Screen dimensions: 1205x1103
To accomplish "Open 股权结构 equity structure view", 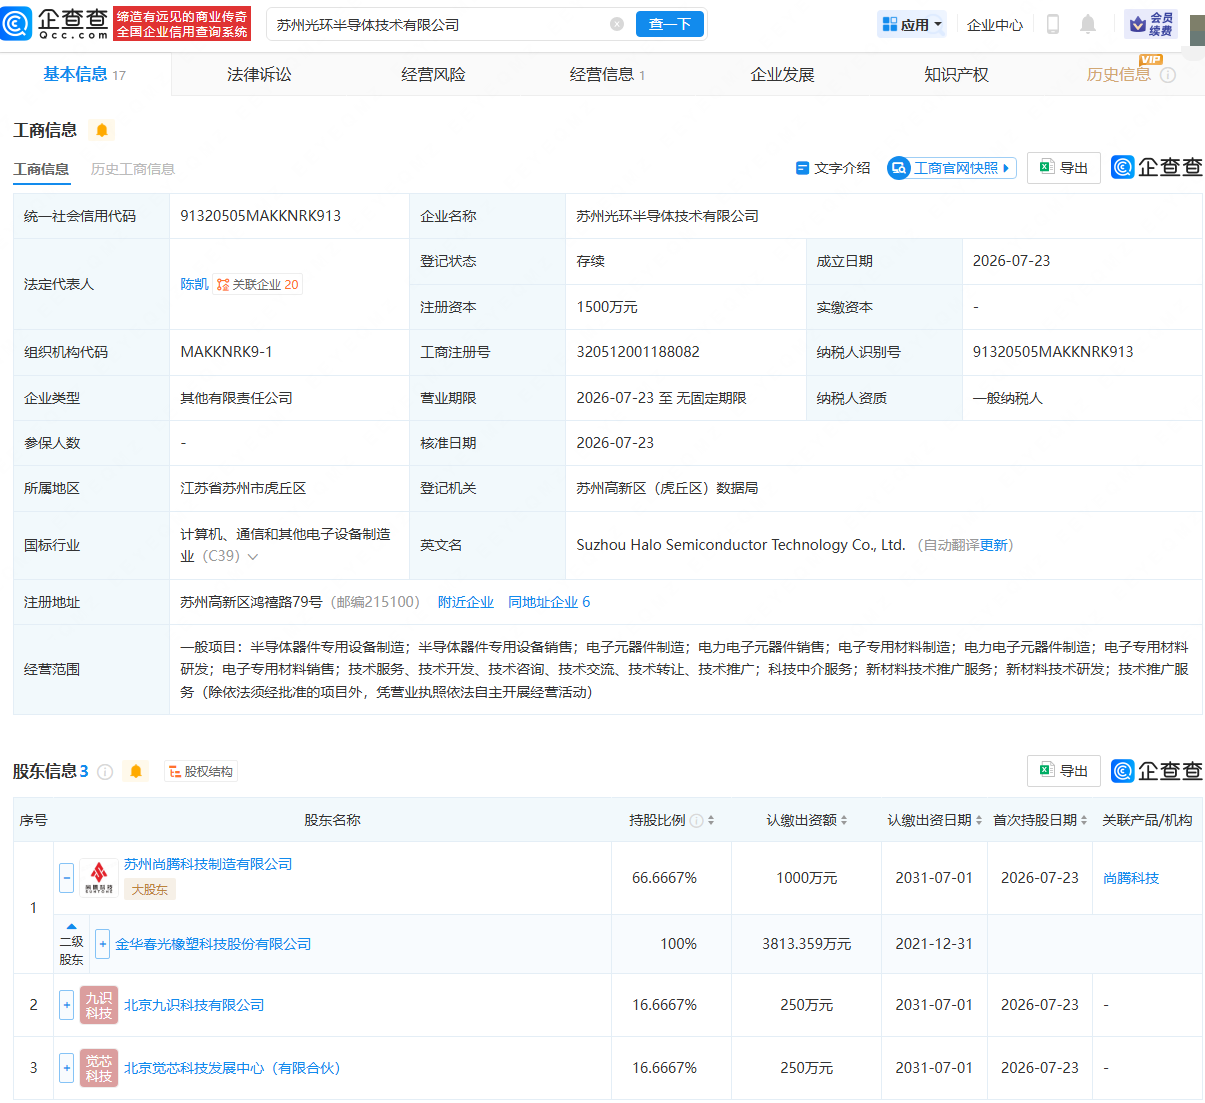I will (x=201, y=772).
